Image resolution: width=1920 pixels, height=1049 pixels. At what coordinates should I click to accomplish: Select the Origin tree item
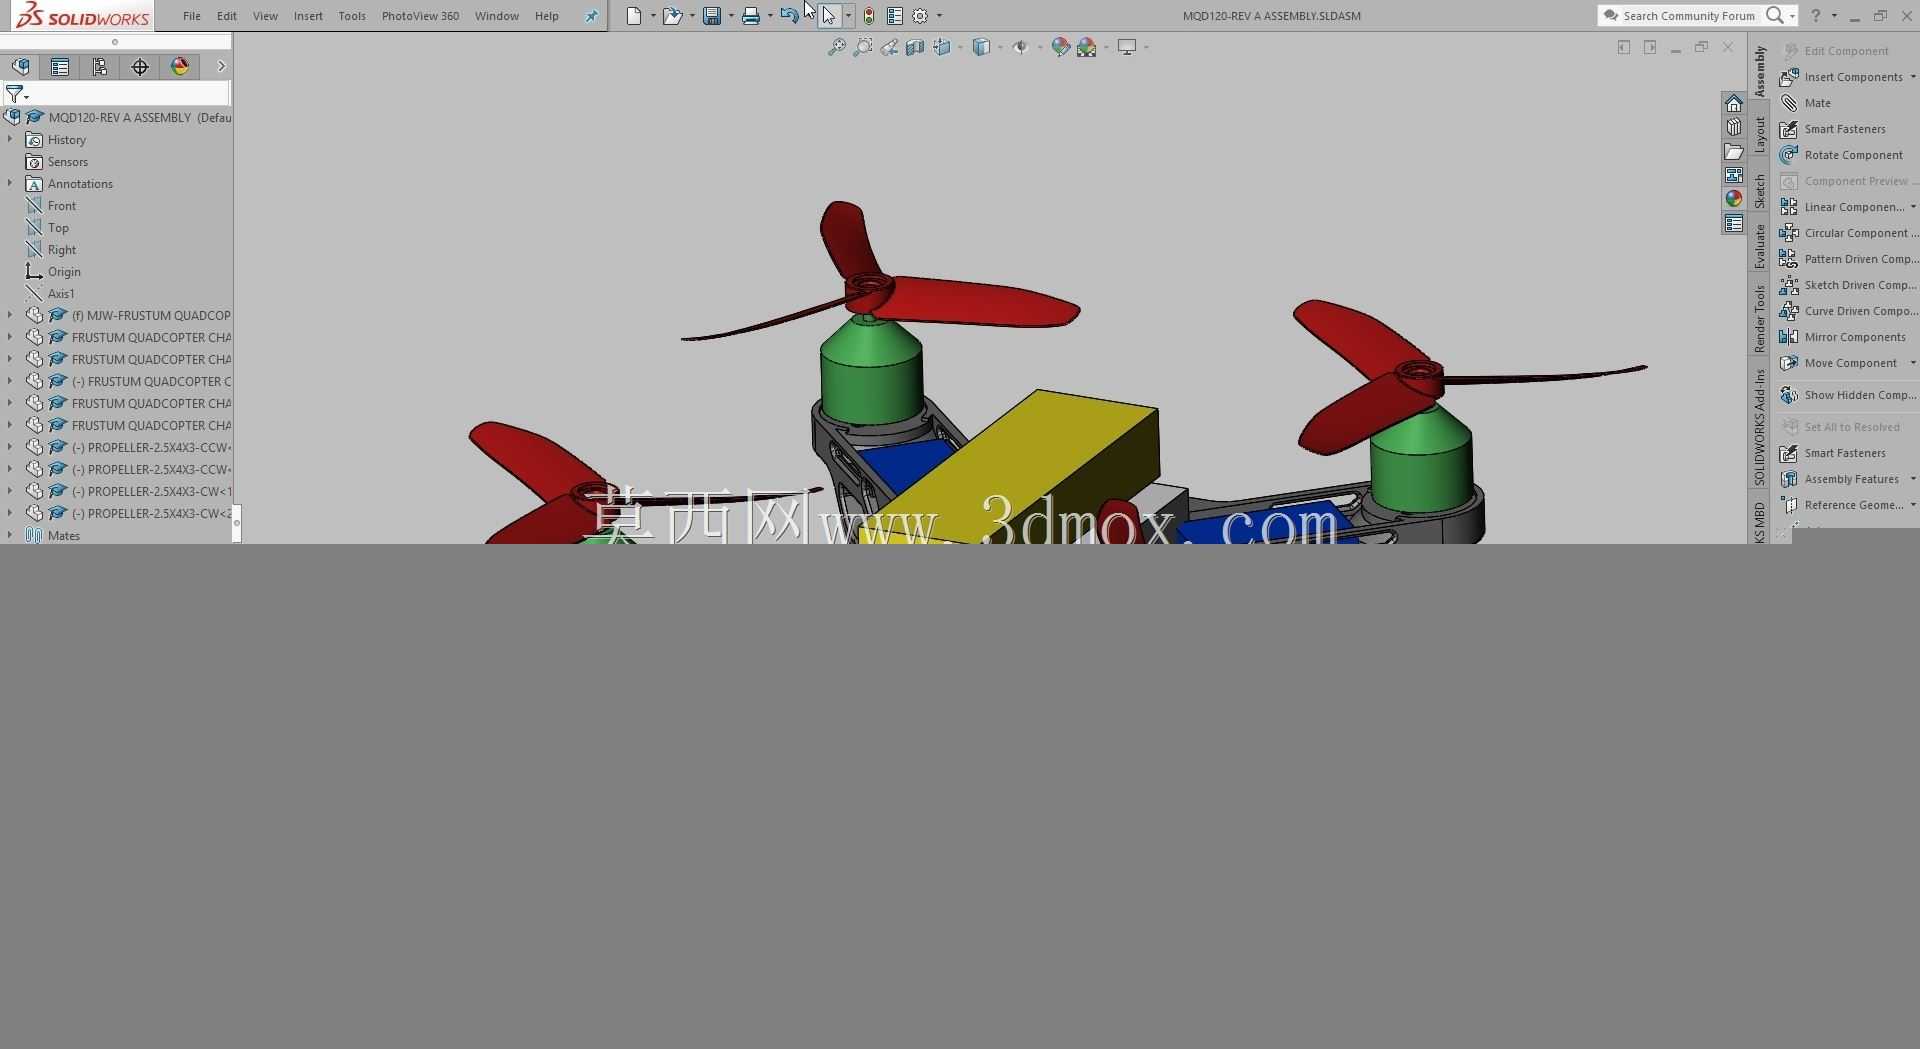click(64, 272)
